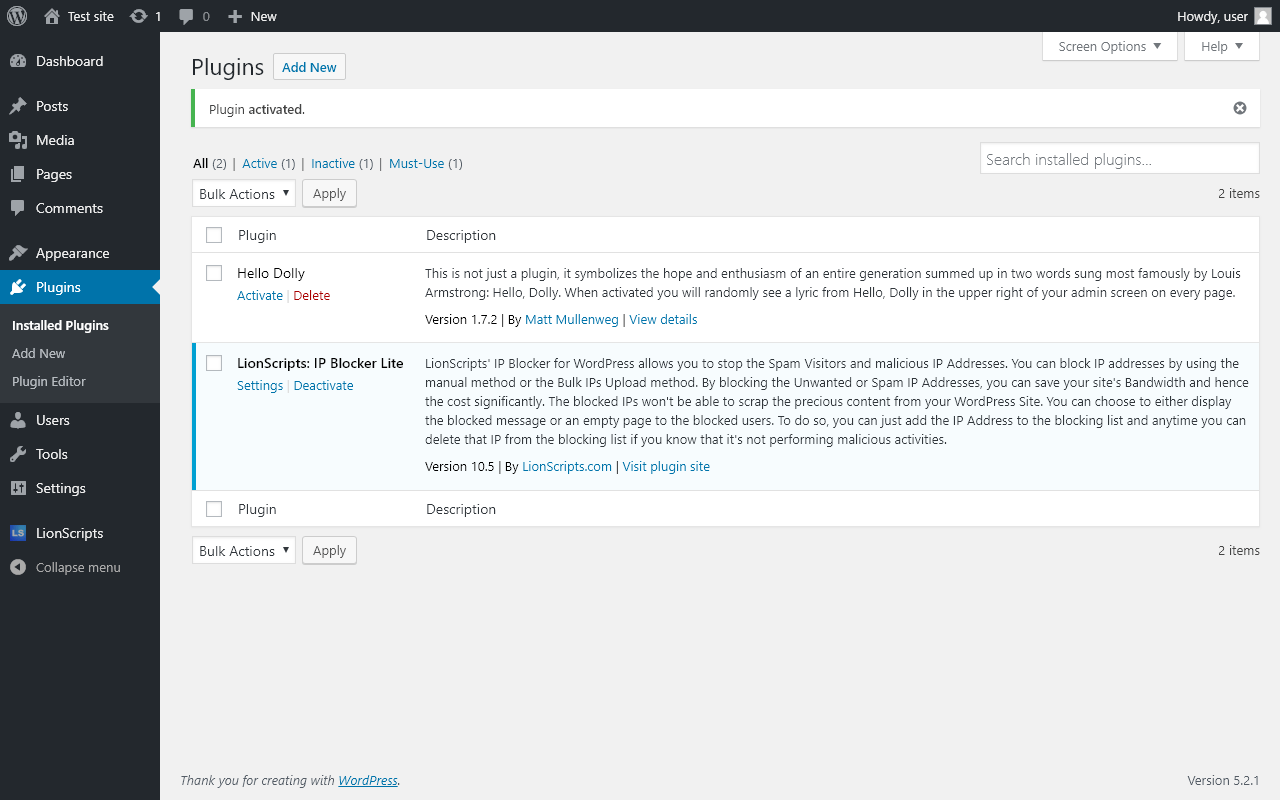Open Dashboard via its gauge icon
The image size is (1280, 800).
pyautogui.click(x=18, y=61)
